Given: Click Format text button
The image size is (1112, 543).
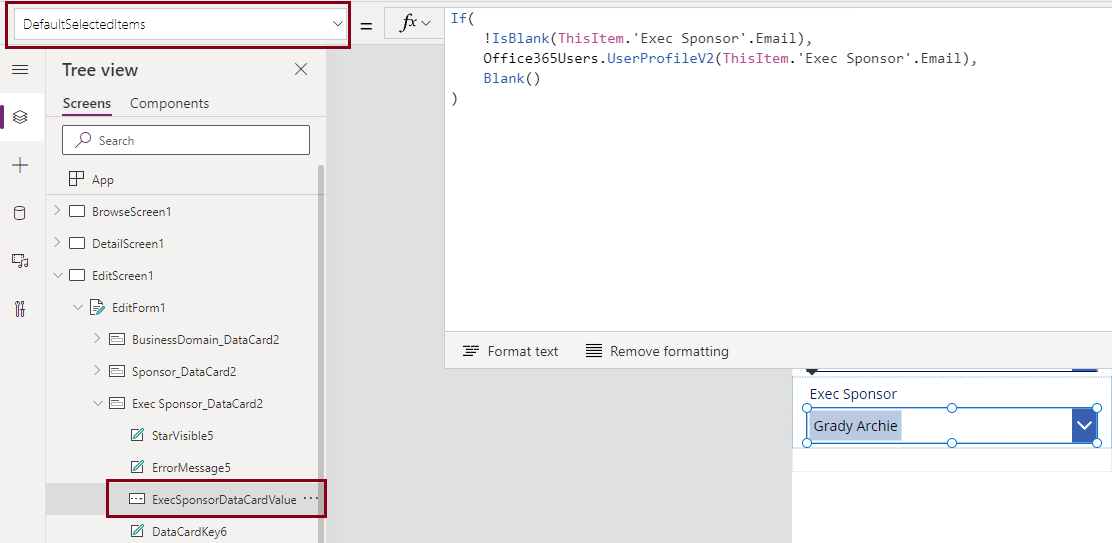Looking at the screenshot, I should [510, 351].
